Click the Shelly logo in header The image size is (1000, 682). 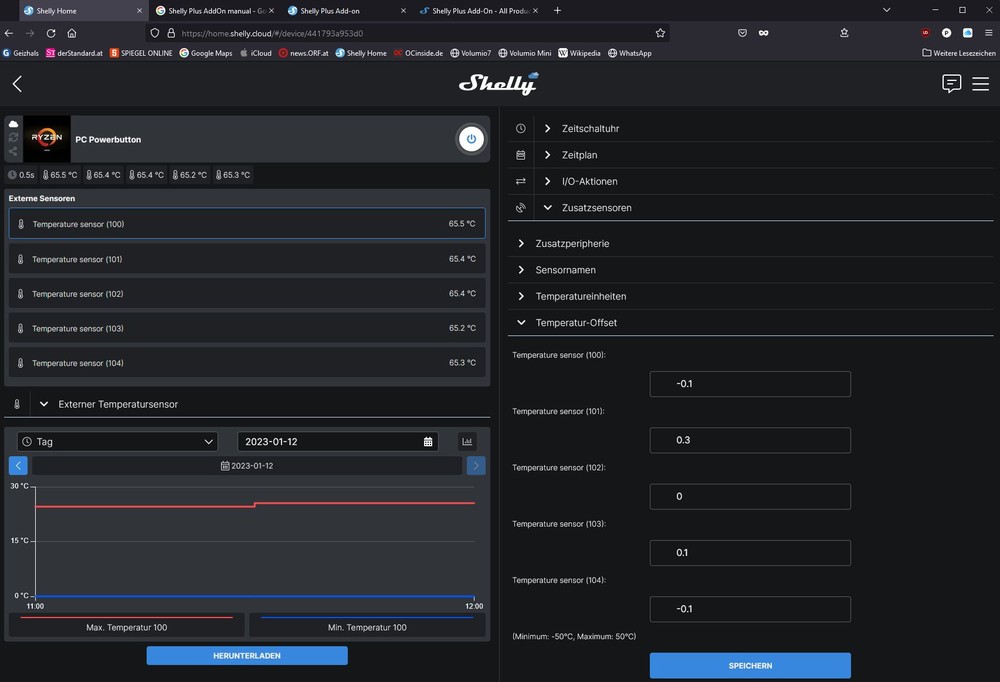pyautogui.click(x=499, y=84)
